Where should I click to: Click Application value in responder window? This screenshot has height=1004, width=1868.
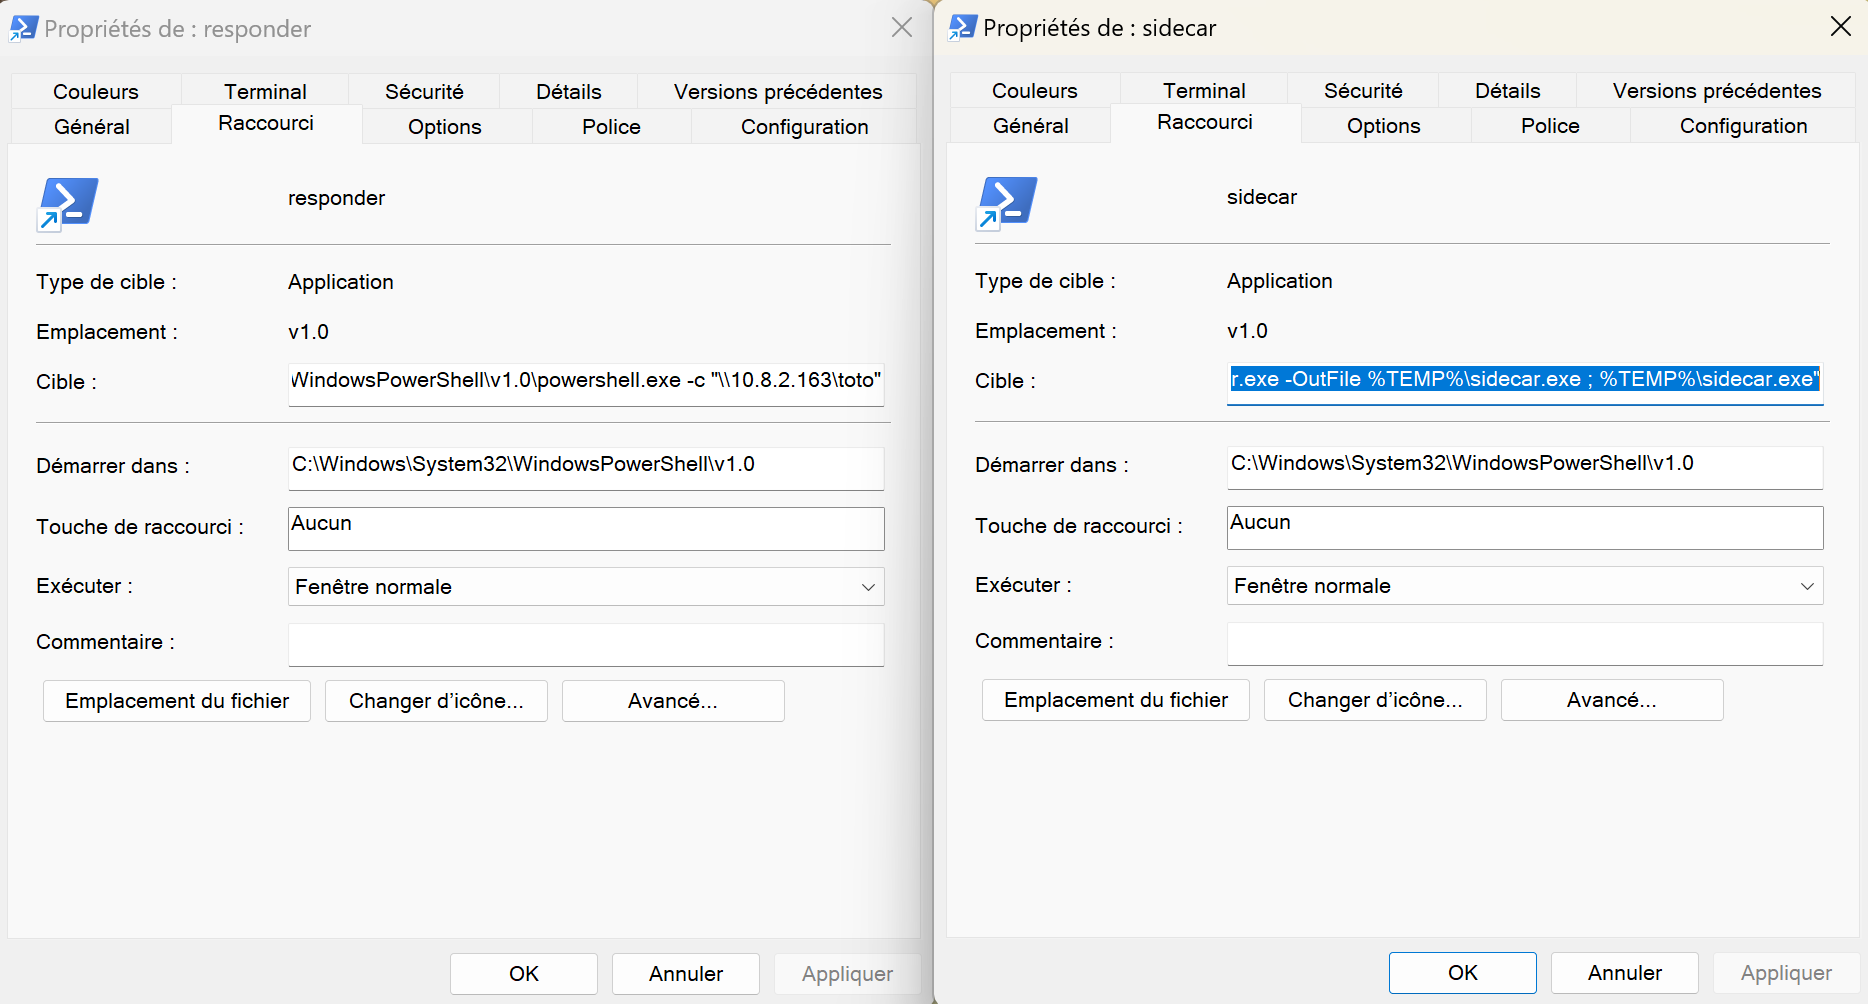[341, 282]
